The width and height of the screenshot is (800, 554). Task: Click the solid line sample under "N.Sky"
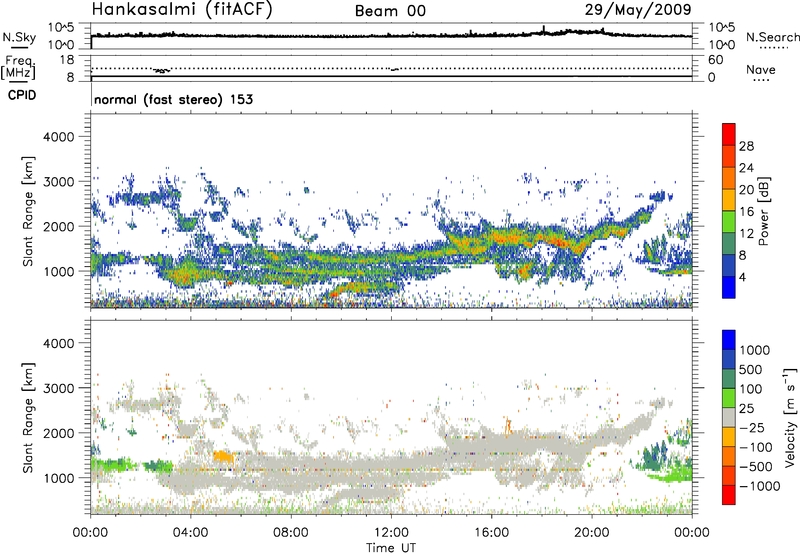pos(19,48)
